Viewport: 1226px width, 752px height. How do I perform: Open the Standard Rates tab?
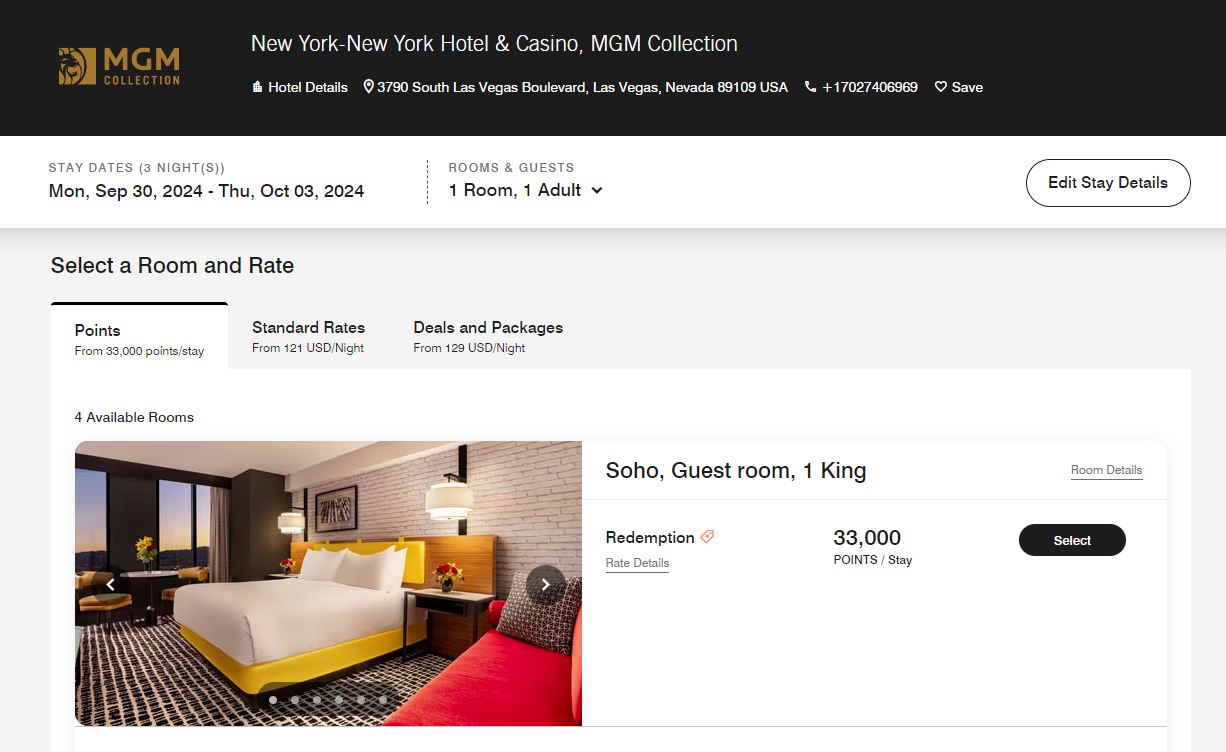click(308, 336)
